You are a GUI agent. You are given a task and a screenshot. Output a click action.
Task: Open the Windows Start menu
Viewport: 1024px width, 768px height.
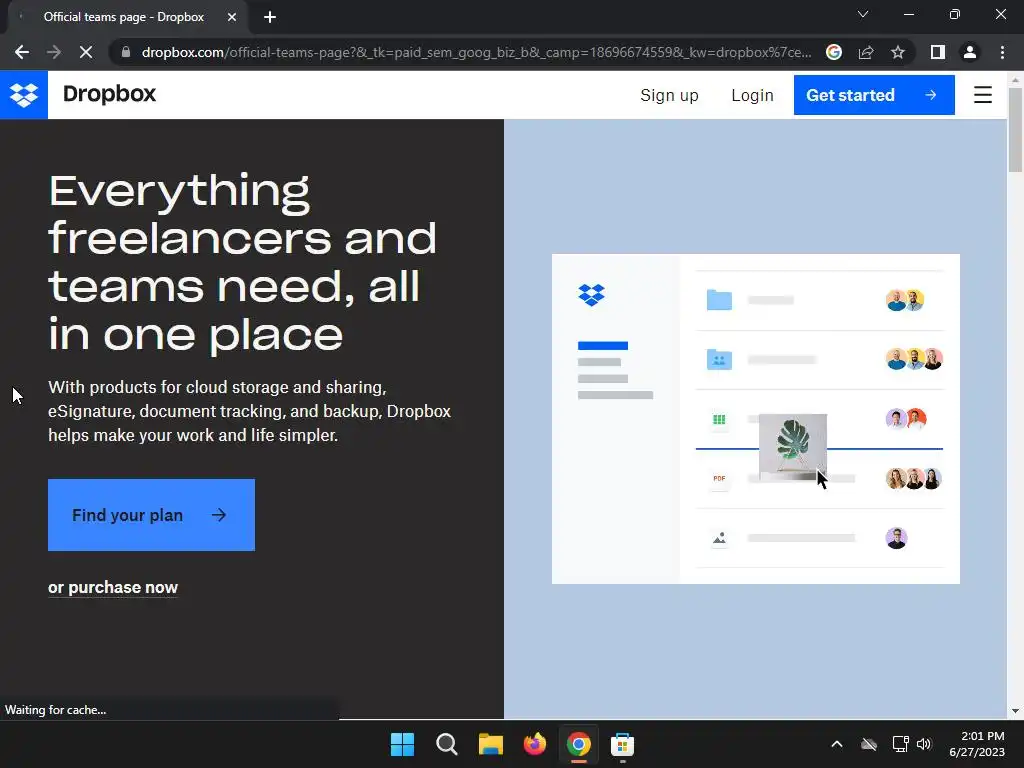tap(402, 744)
